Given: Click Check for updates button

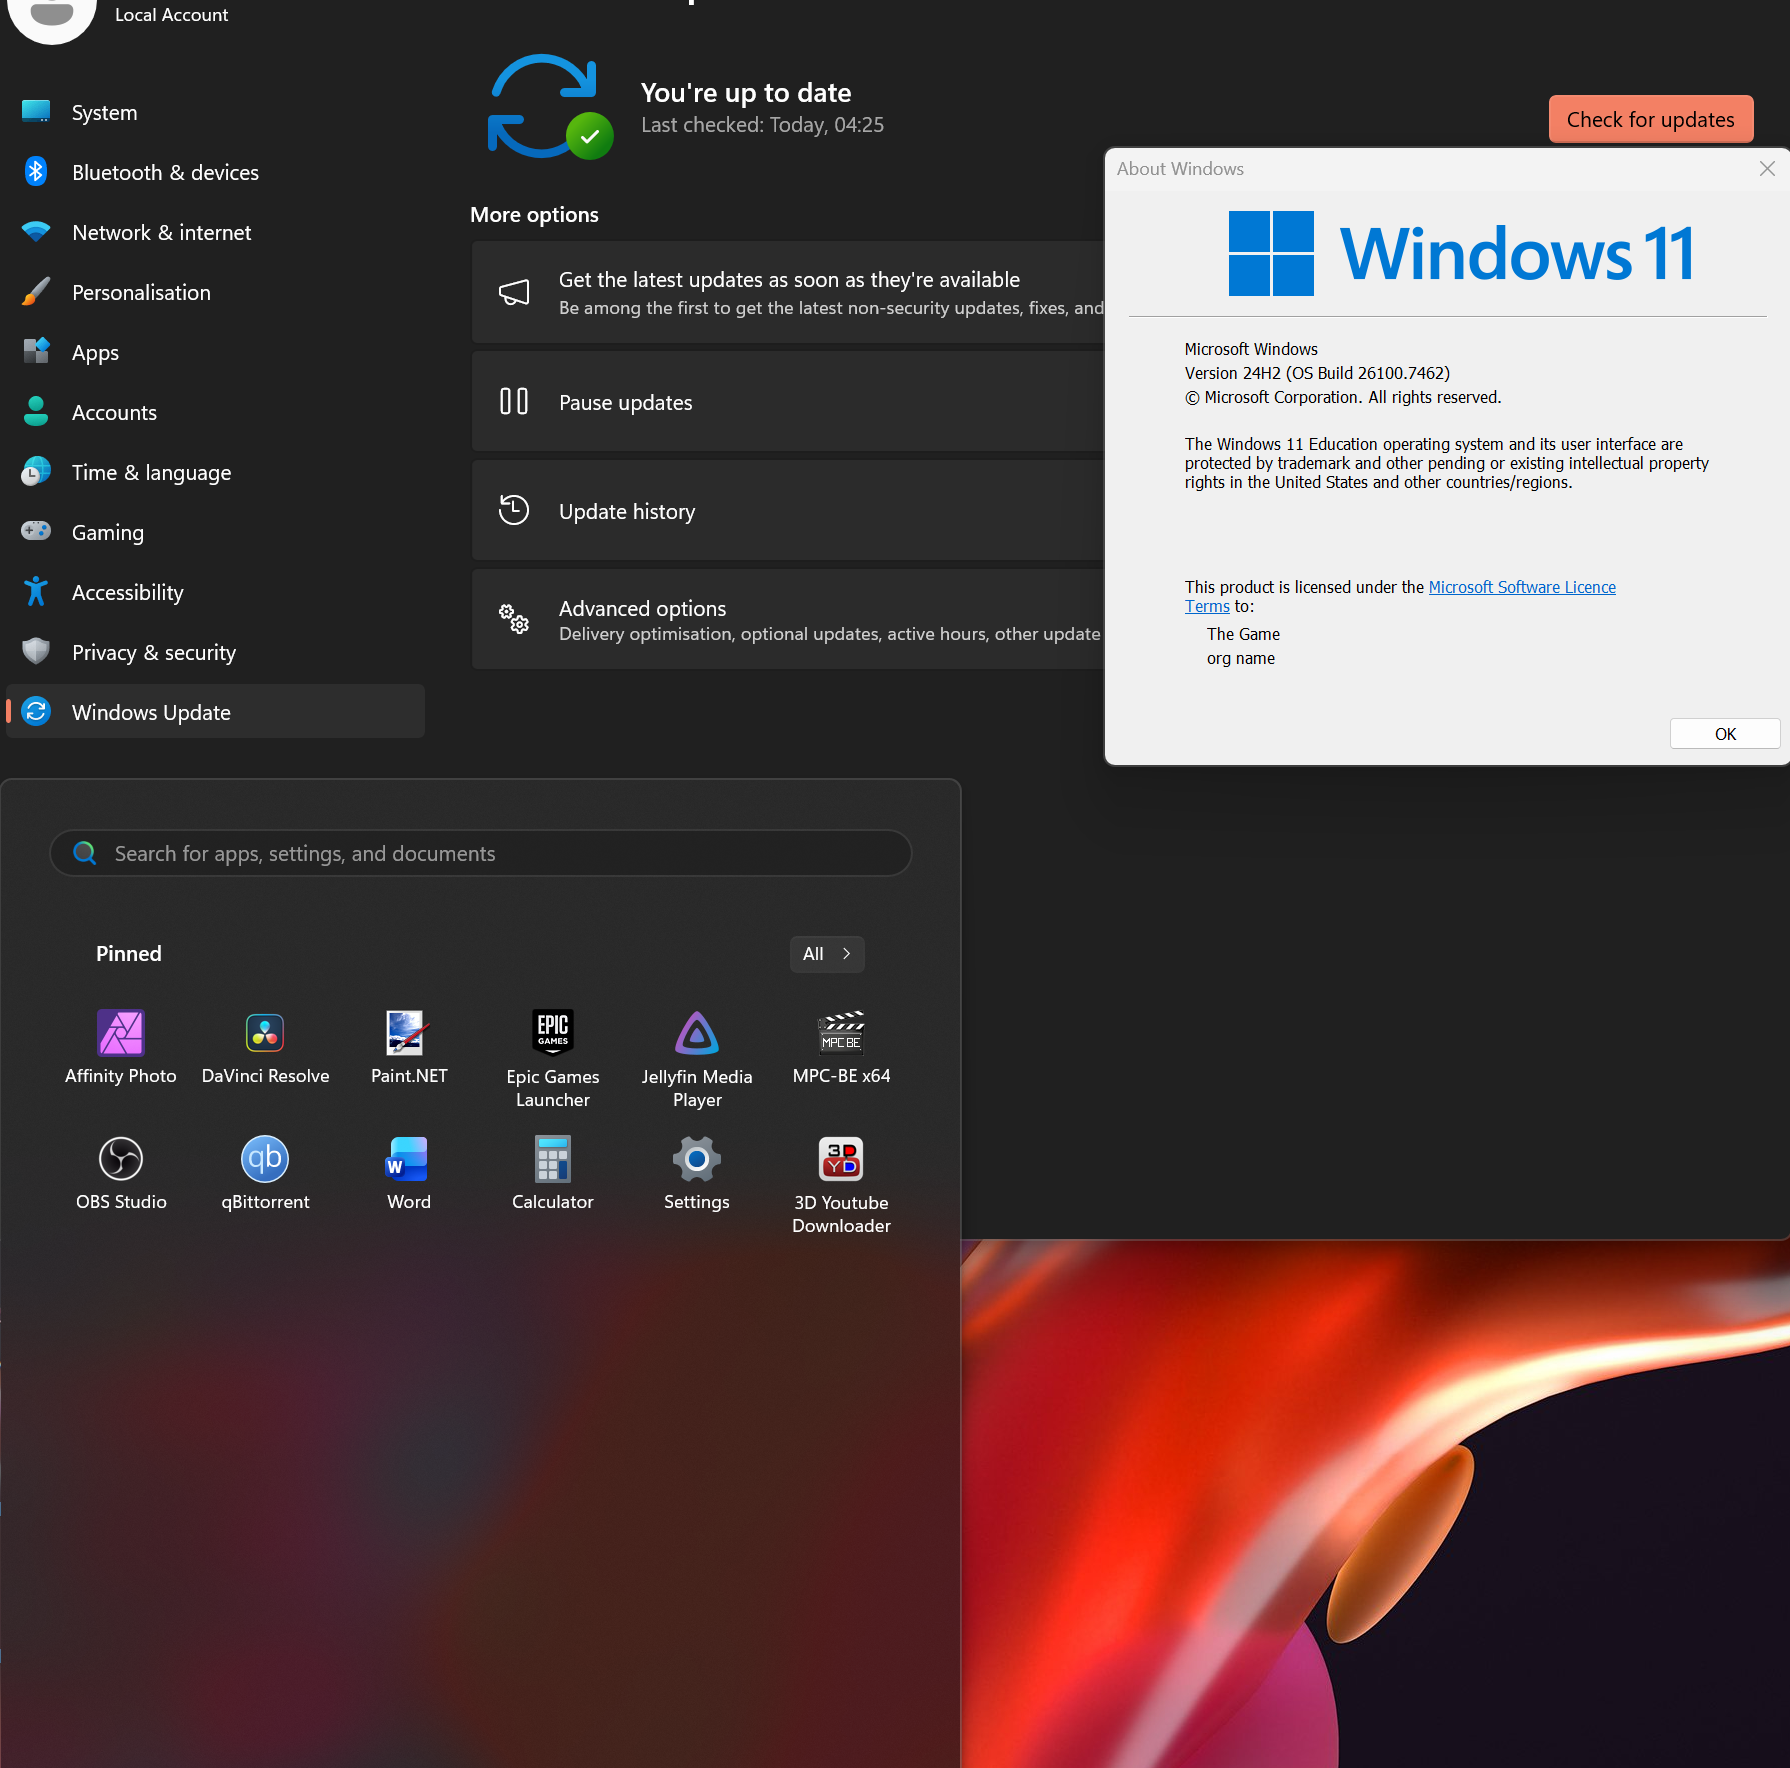Looking at the screenshot, I should click(1651, 119).
